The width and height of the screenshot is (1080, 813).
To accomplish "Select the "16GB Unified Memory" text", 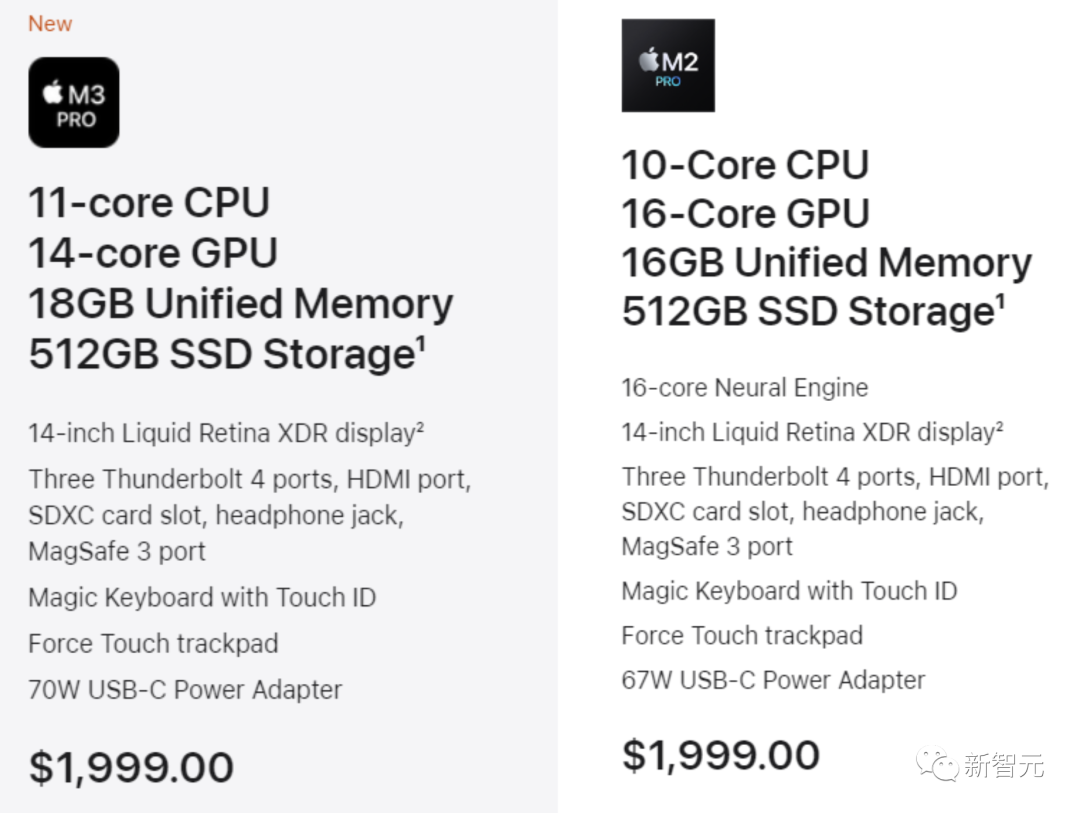I will [826, 263].
